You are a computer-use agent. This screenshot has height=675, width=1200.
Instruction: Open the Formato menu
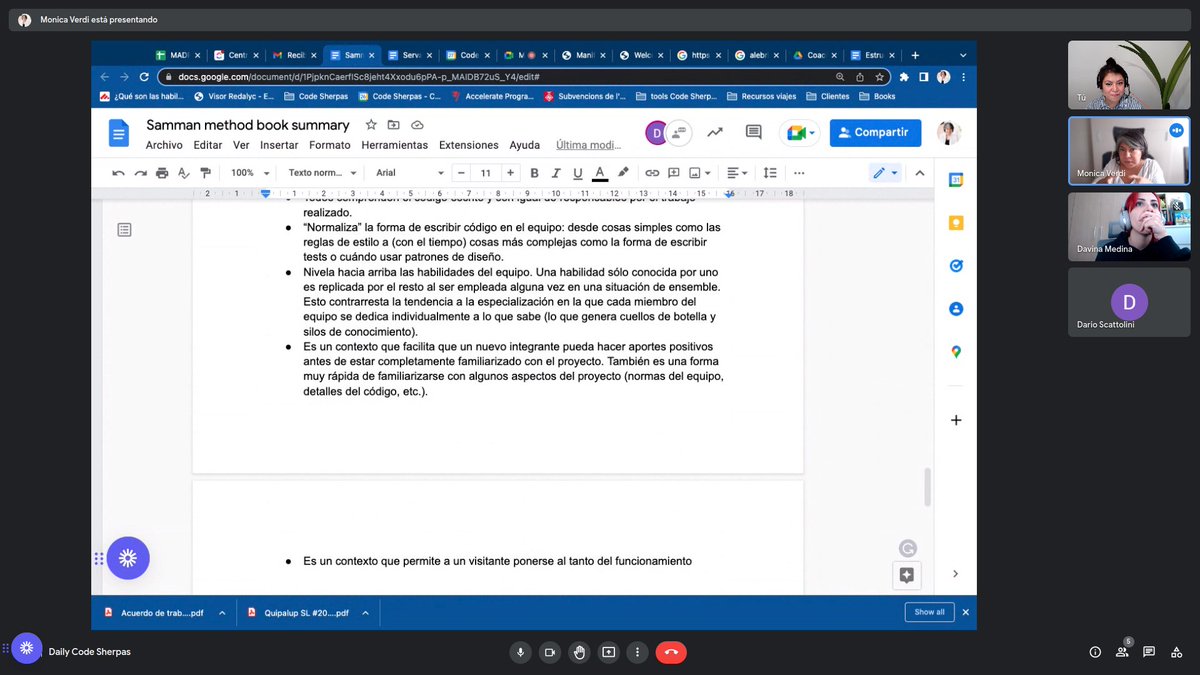click(330, 145)
